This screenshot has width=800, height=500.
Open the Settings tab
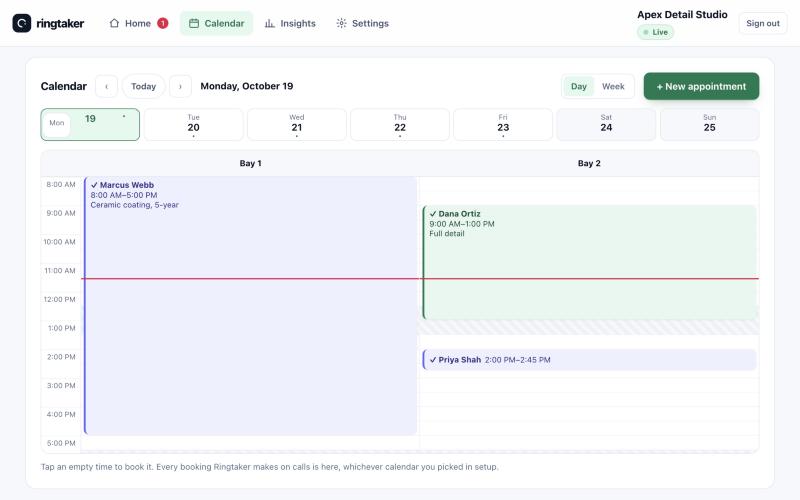coord(362,23)
